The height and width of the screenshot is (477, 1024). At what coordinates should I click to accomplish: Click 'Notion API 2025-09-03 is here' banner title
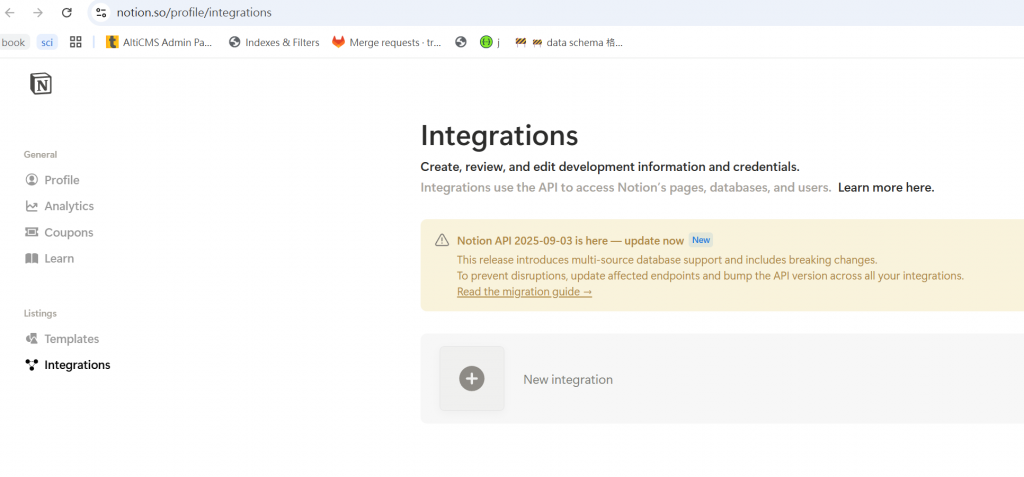(x=571, y=240)
